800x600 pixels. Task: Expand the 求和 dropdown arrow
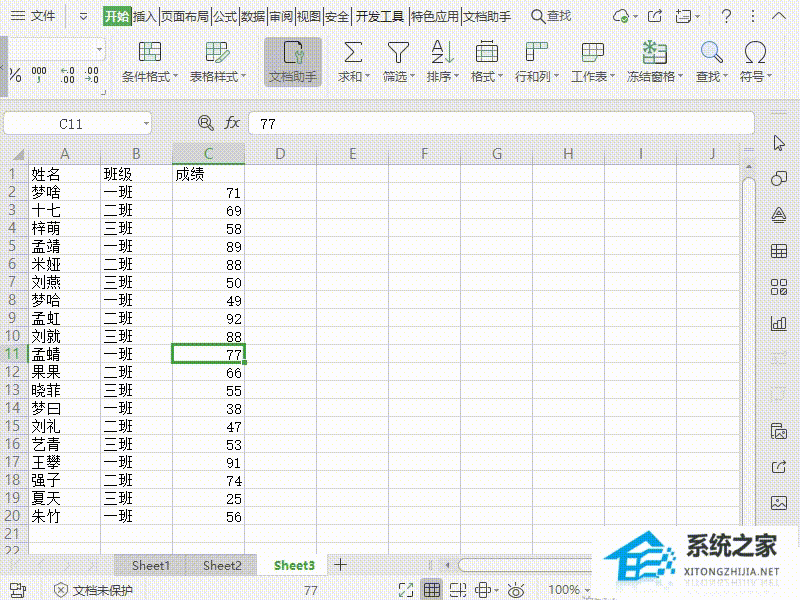pos(366,77)
